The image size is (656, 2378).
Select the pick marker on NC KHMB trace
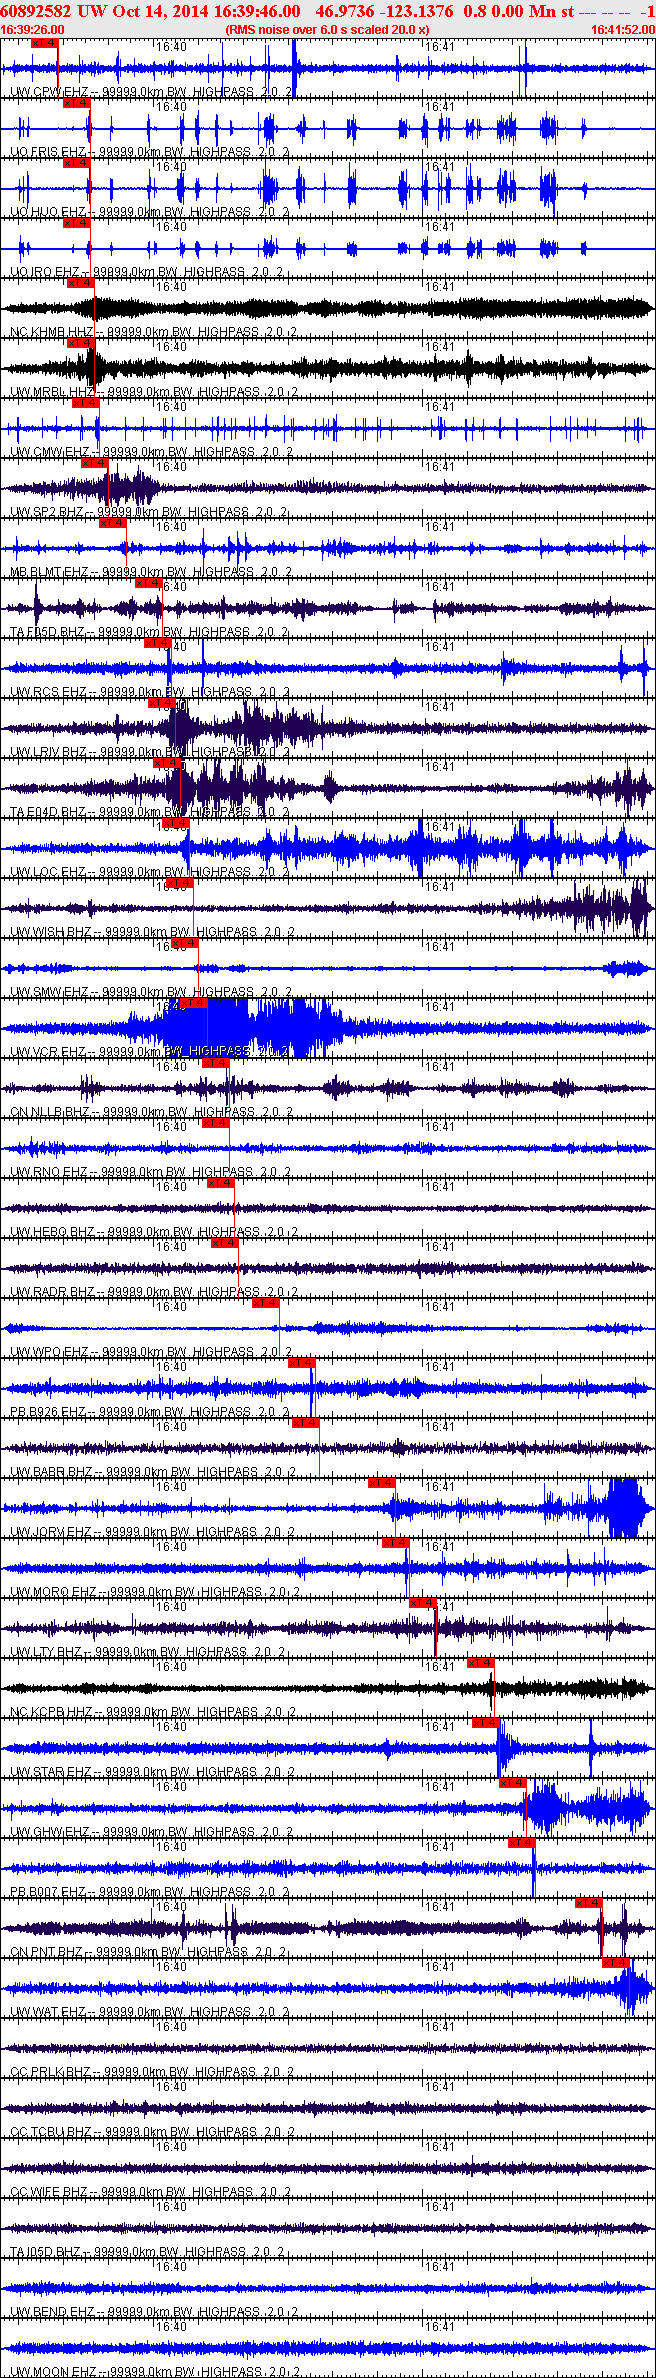pos(80,283)
